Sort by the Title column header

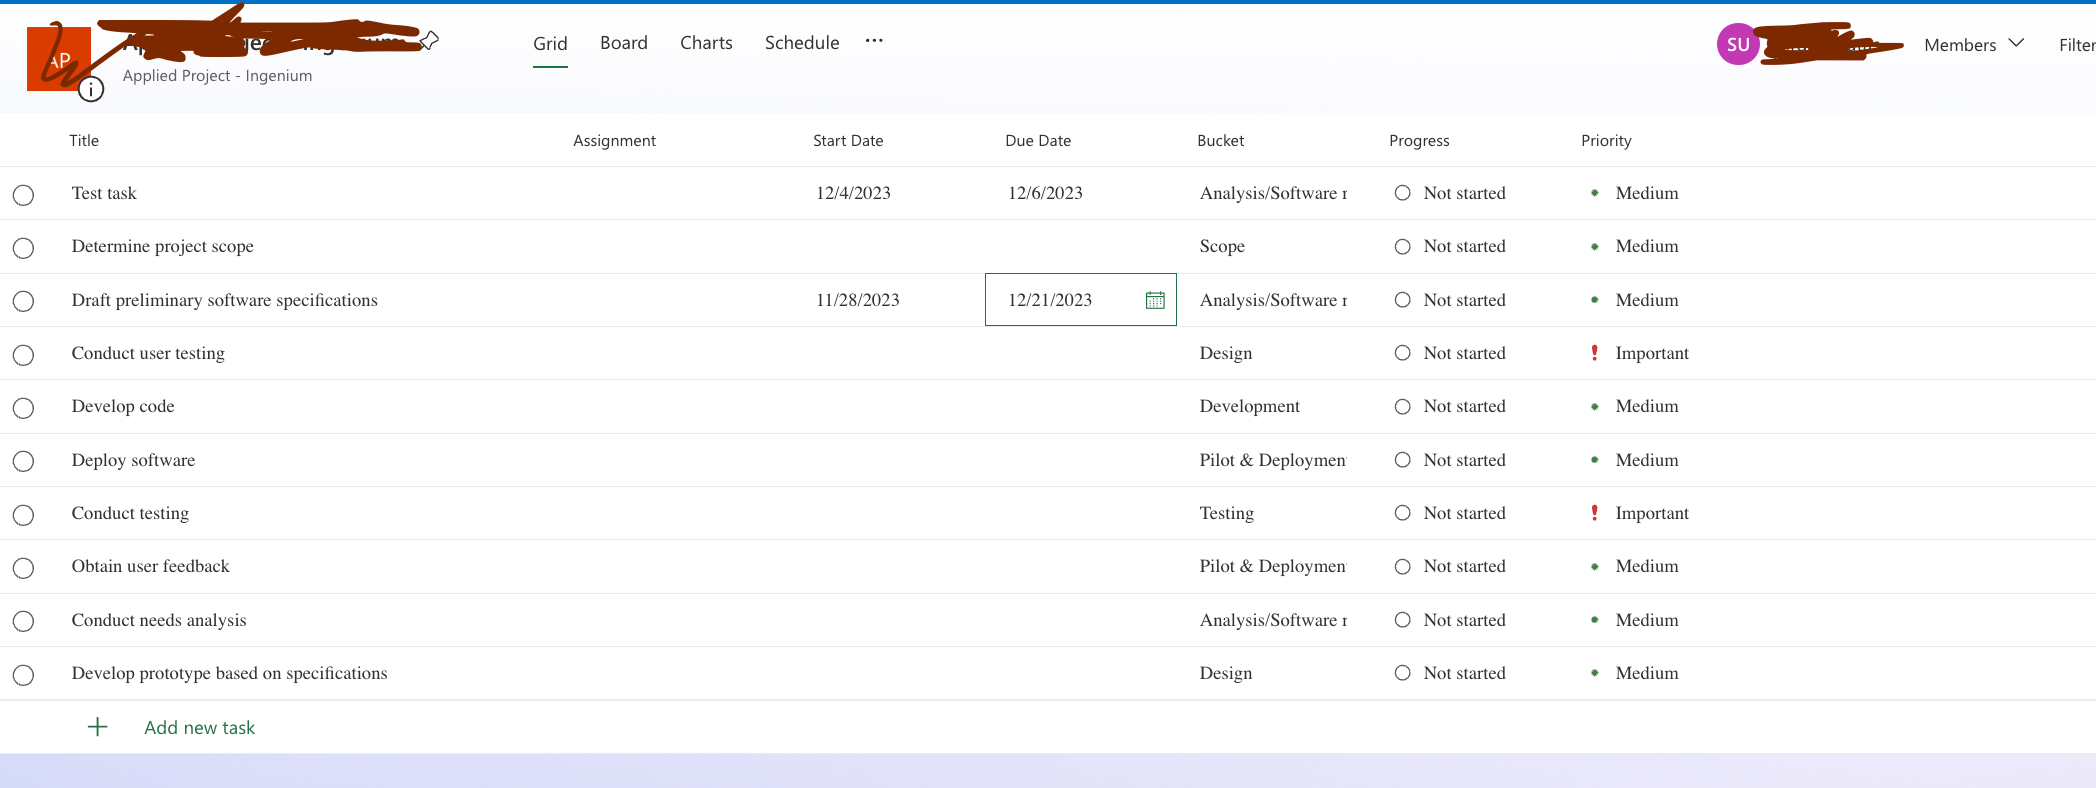[84, 141]
